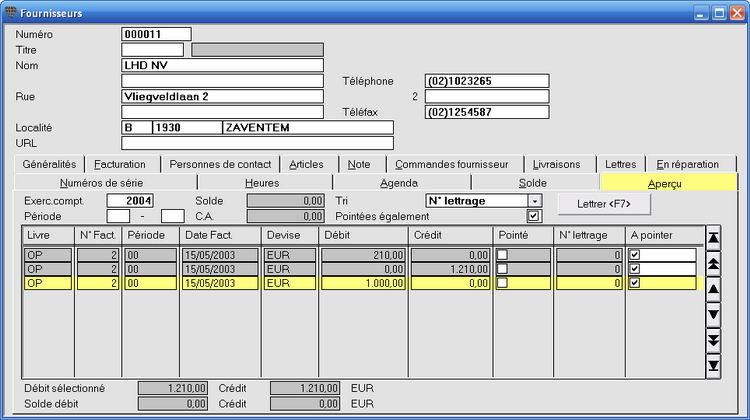Select the Heures tab
750x420 pixels.
[262, 183]
